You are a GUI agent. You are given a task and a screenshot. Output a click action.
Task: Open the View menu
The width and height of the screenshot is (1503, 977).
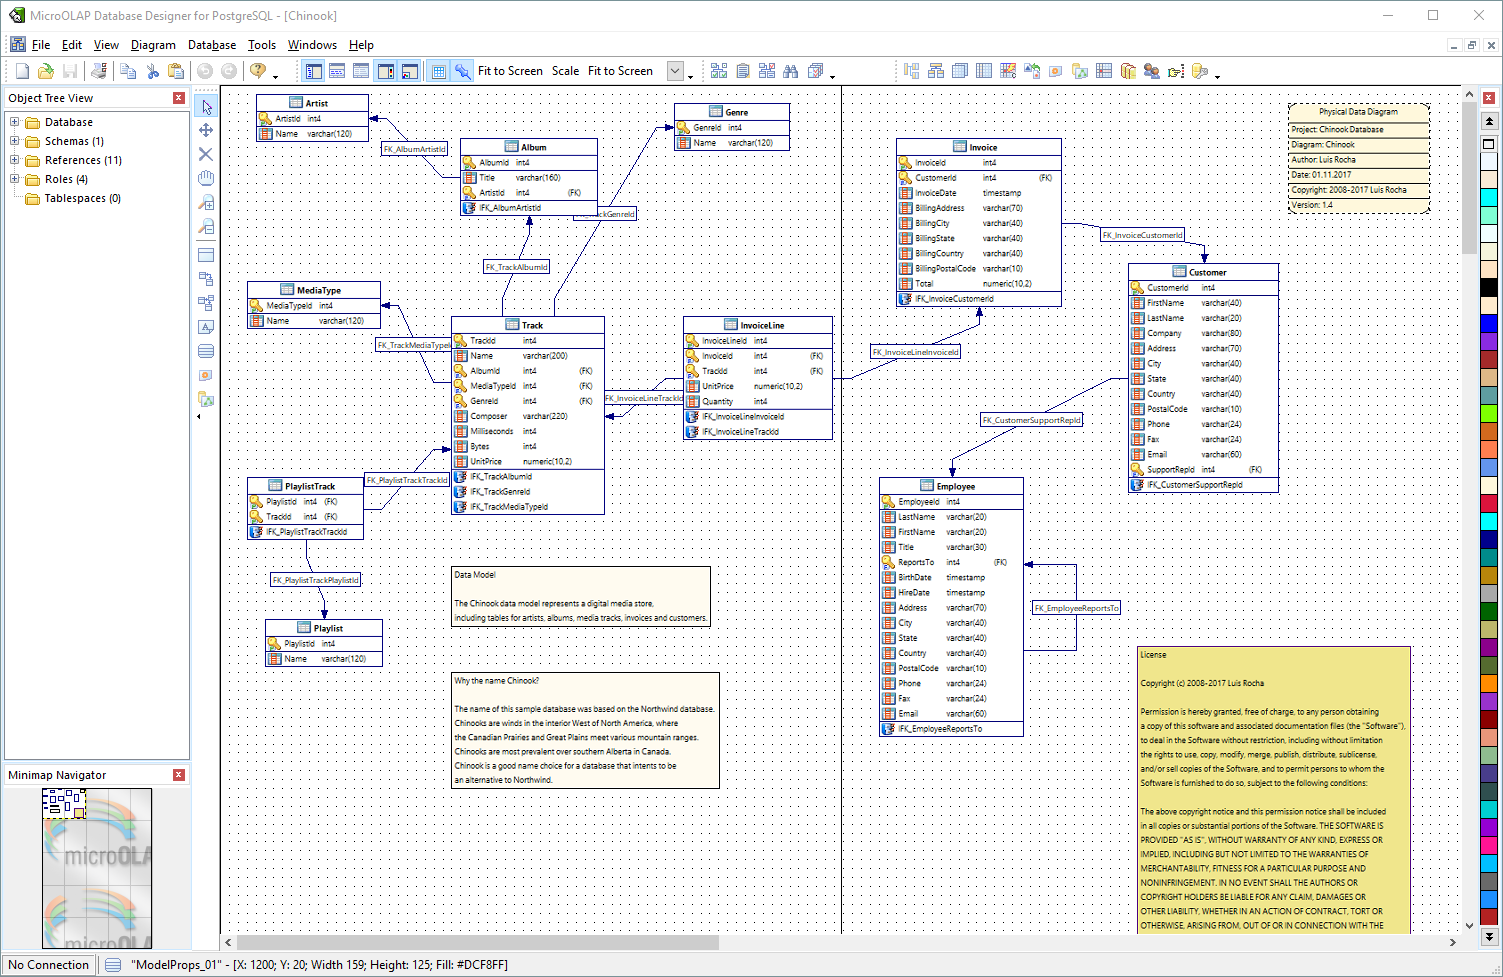(x=106, y=45)
